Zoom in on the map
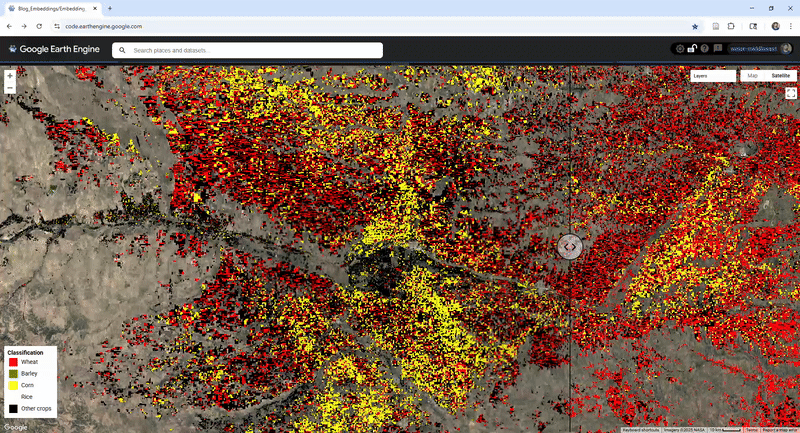The height and width of the screenshot is (433, 800). pyautogui.click(x=10, y=75)
